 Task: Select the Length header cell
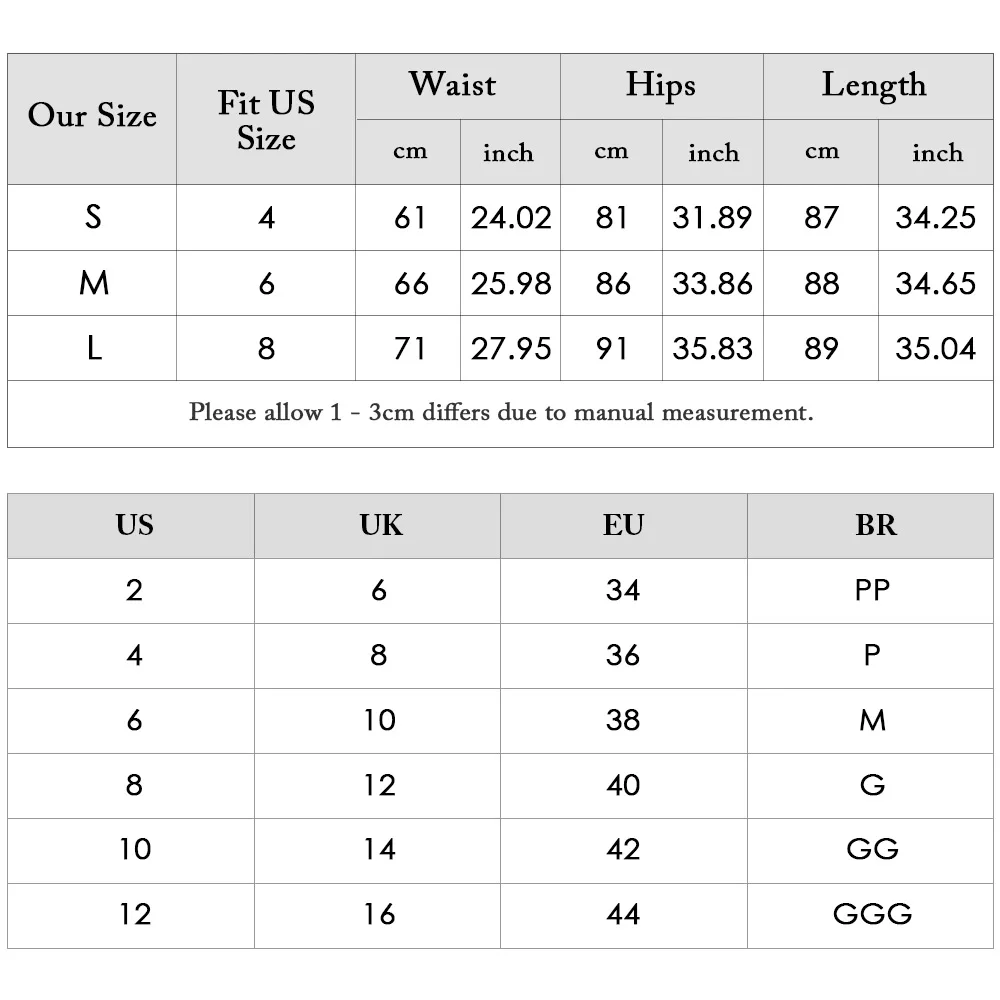[x=878, y=86]
